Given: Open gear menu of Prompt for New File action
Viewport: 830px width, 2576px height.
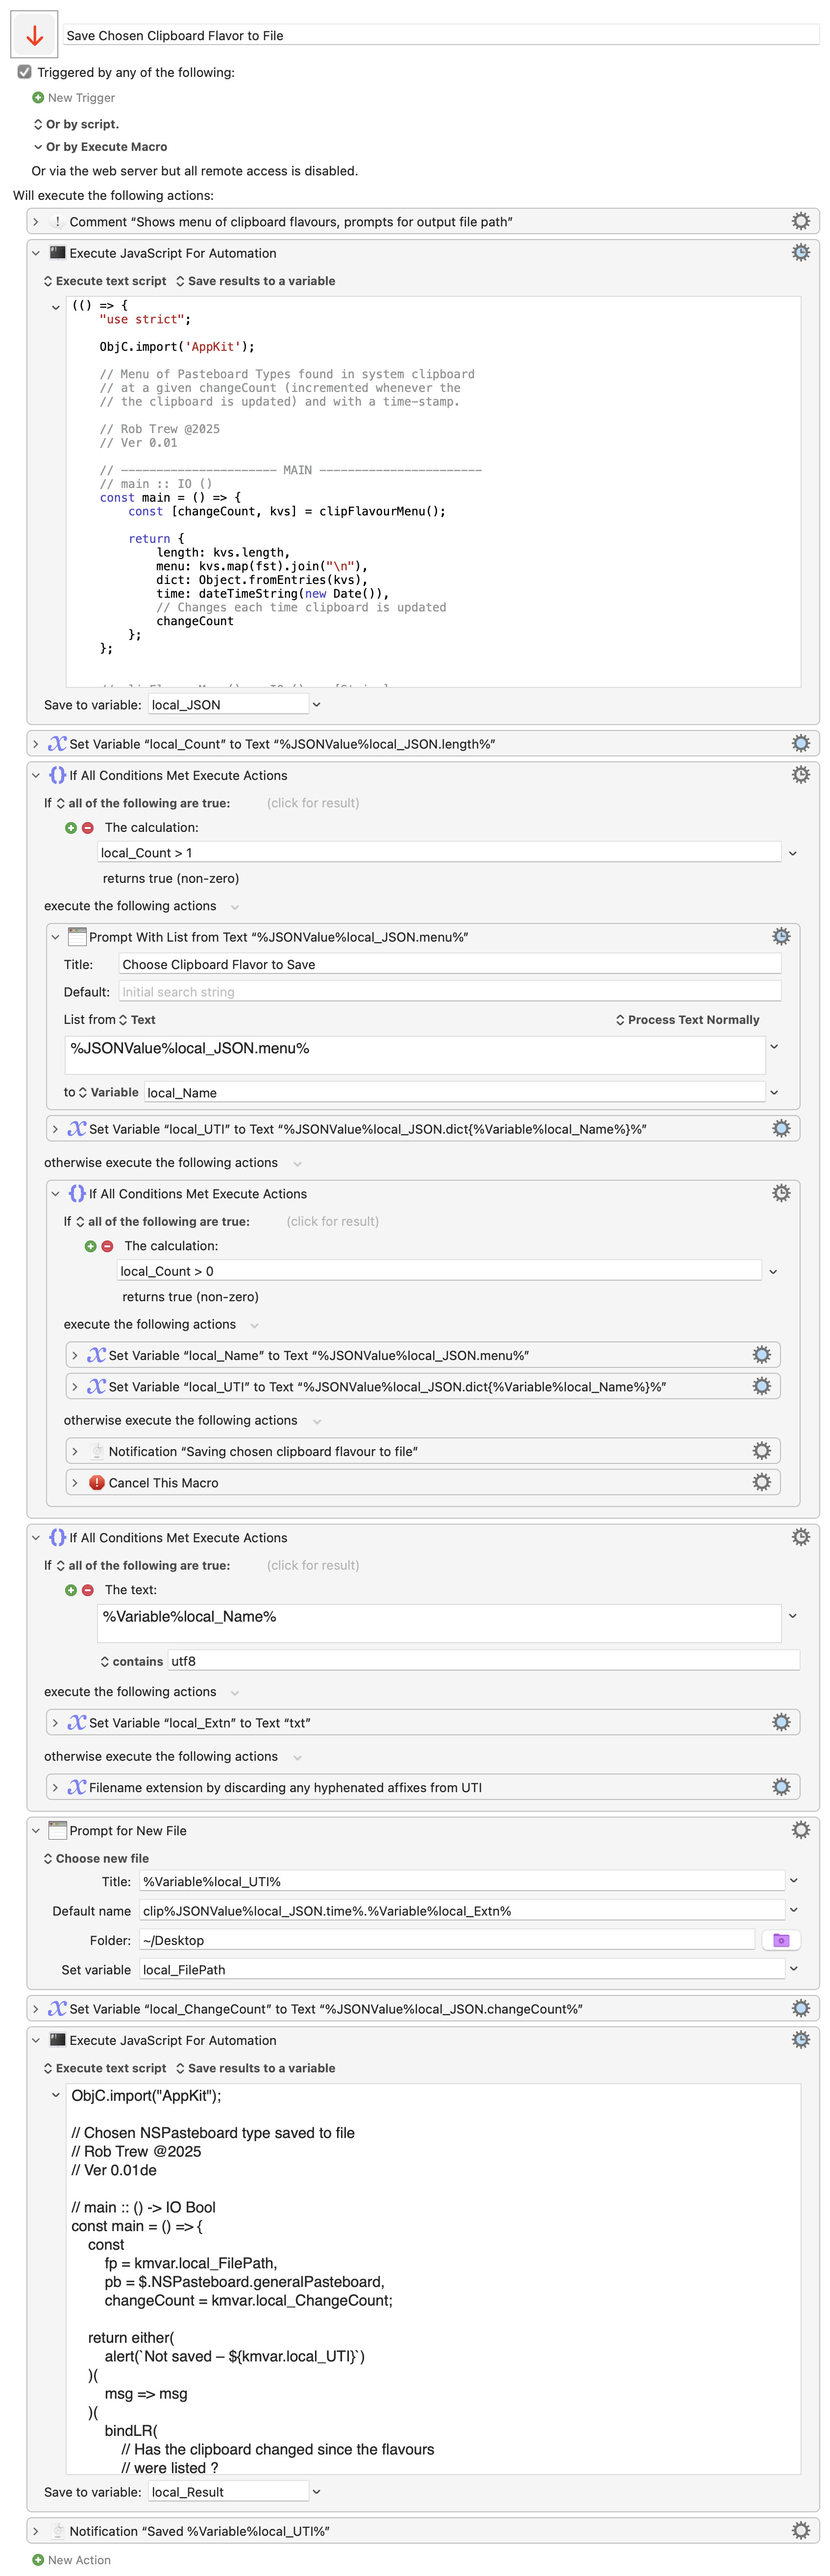Looking at the screenshot, I should (800, 1830).
